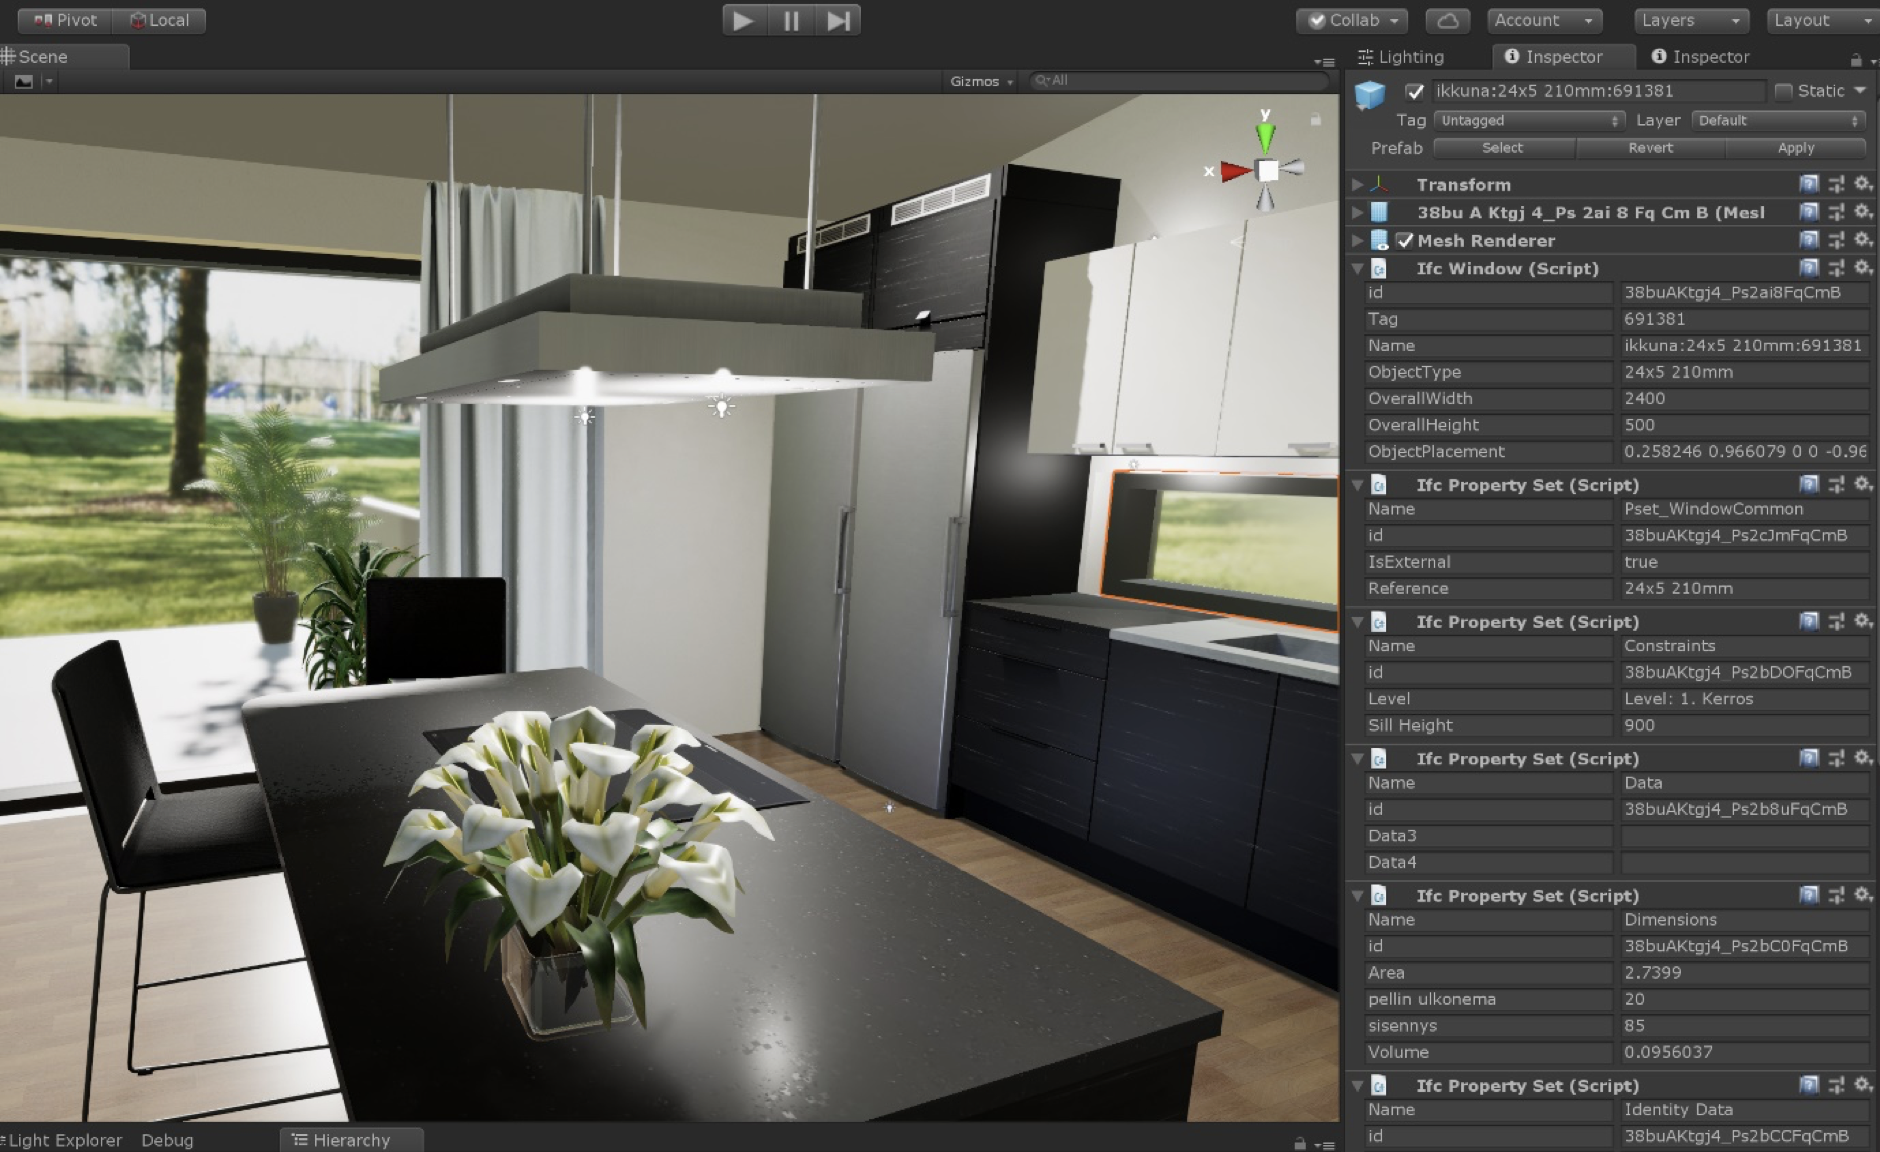The height and width of the screenshot is (1152, 1880).
Task: Open the Hierarchy tab at the bottom
Action: tap(350, 1140)
